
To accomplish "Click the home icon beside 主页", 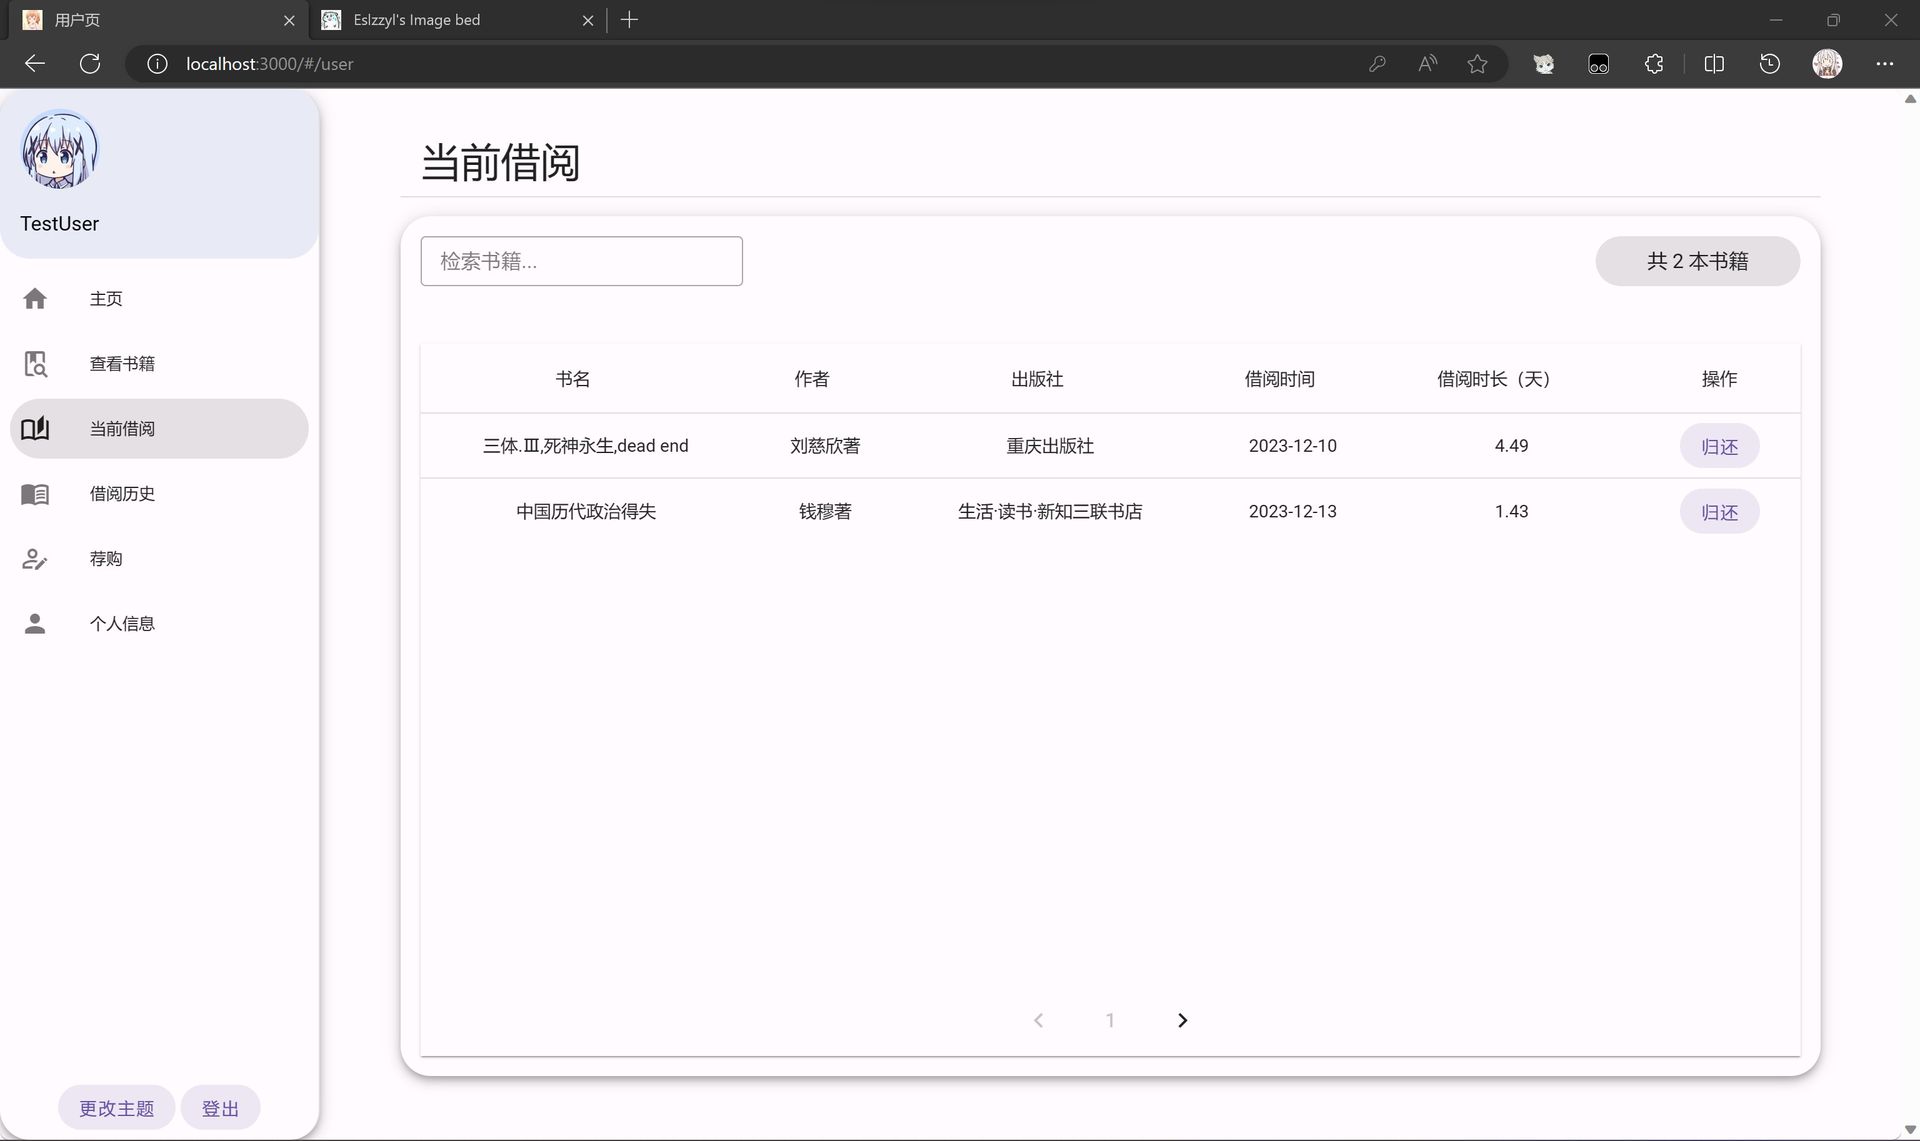I will (x=35, y=298).
